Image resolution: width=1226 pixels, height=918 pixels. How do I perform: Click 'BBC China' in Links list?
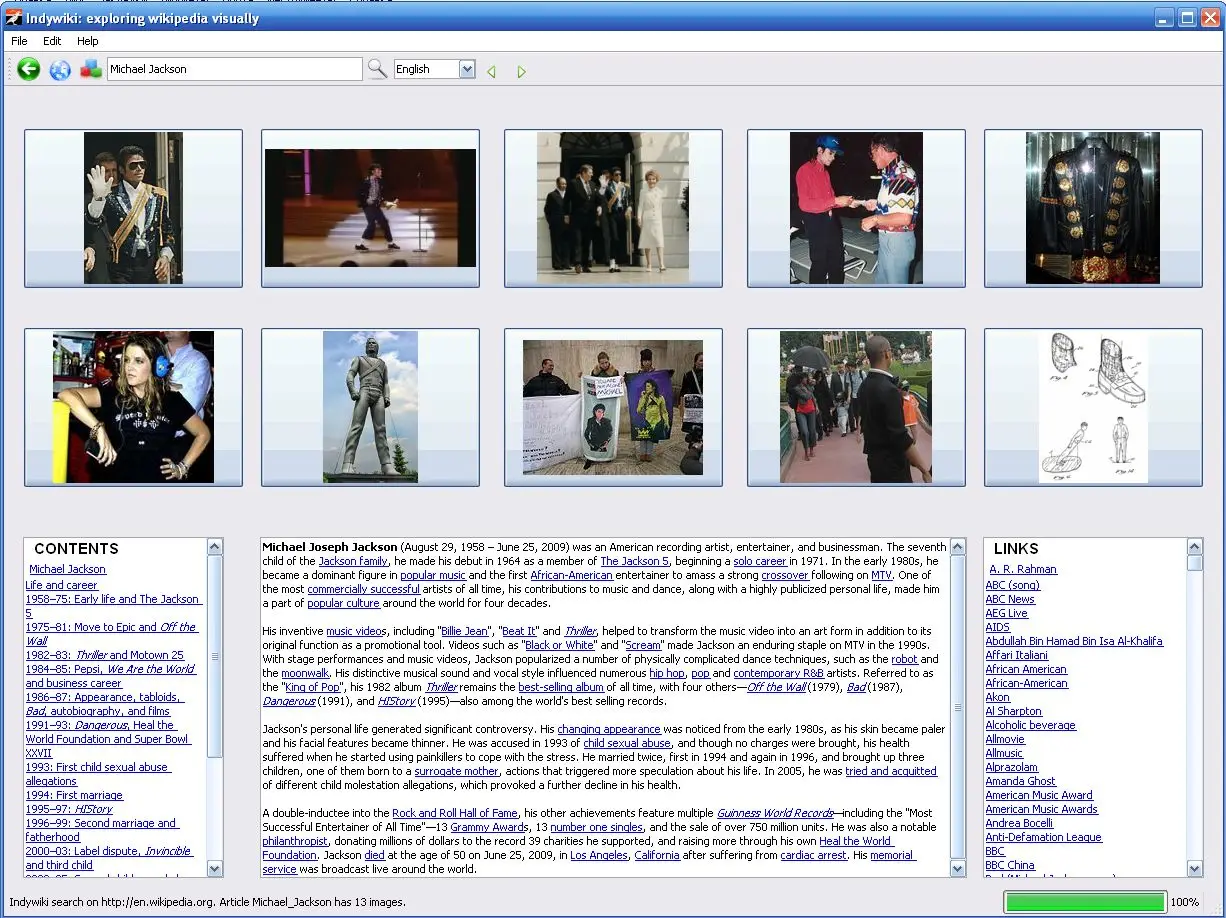point(1010,865)
